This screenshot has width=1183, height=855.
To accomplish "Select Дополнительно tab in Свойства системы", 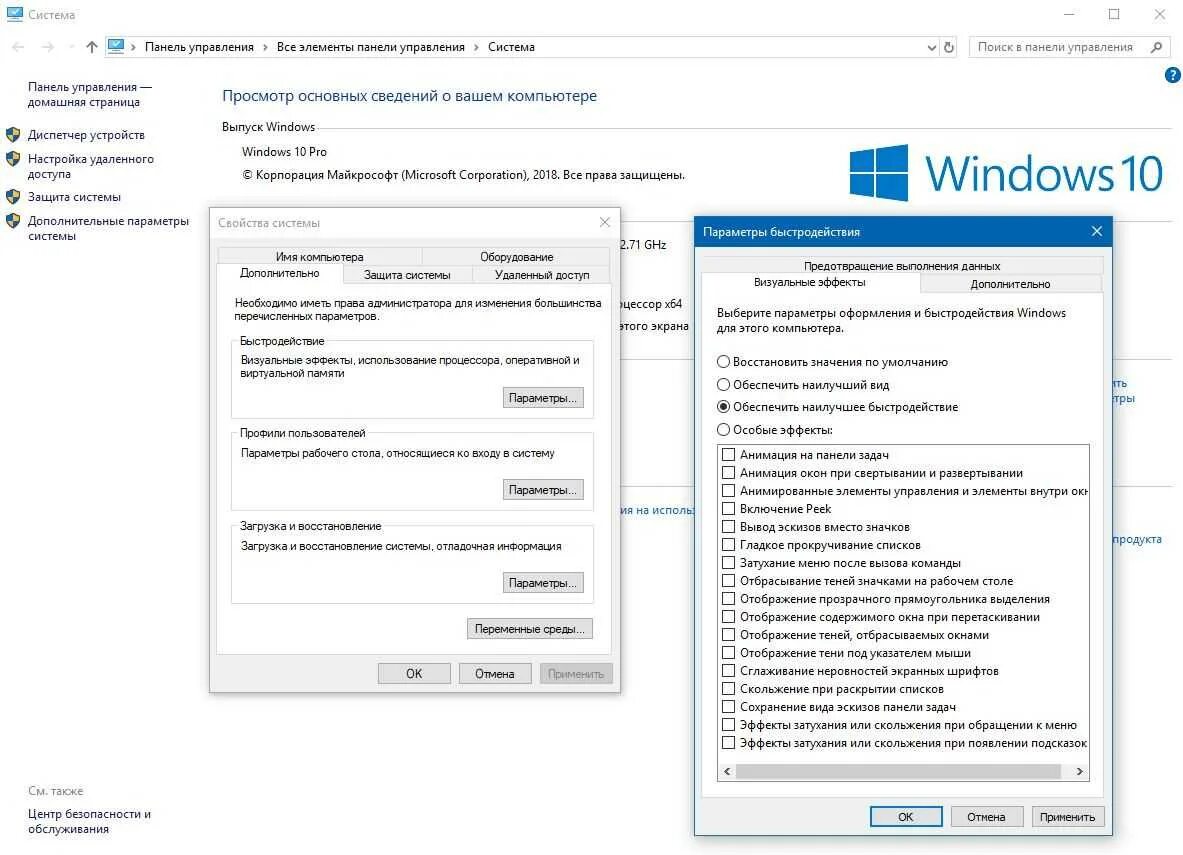I will point(280,273).
